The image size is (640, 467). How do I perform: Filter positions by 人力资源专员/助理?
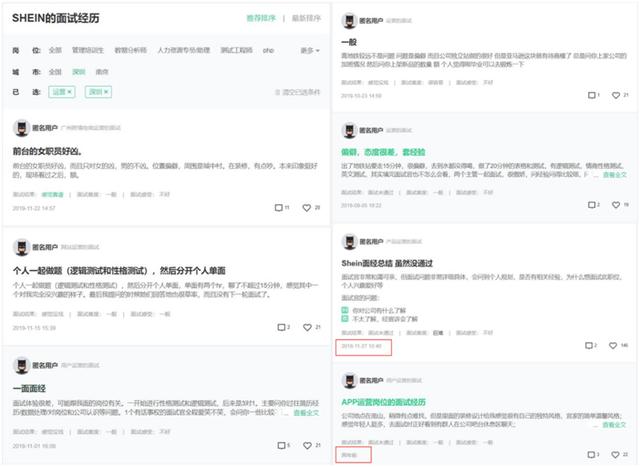click(x=184, y=50)
